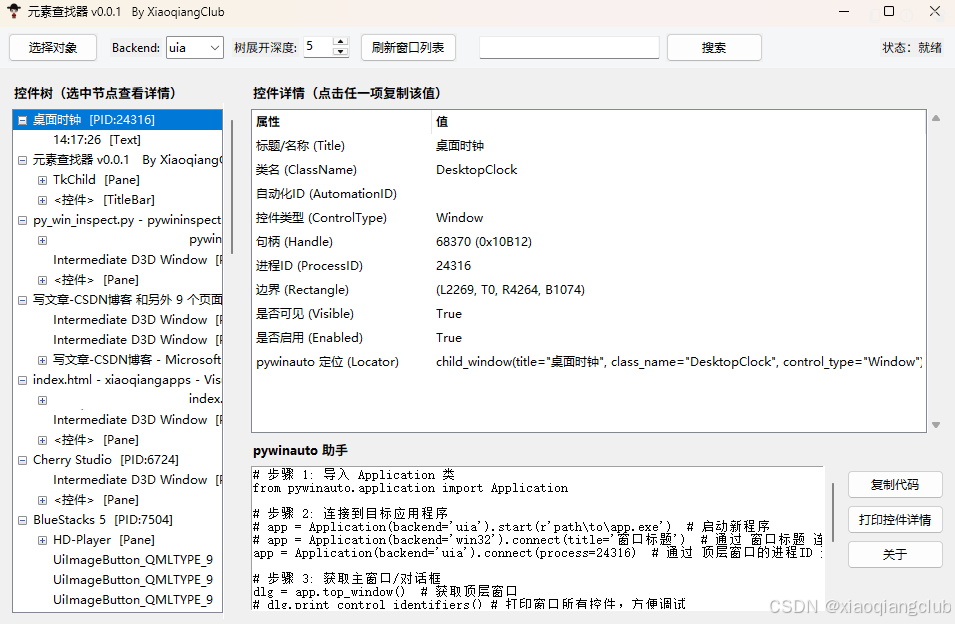The width and height of the screenshot is (955, 624).
Task: Collapse the py_win_inspect.py tree node
Action: click(23, 220)
